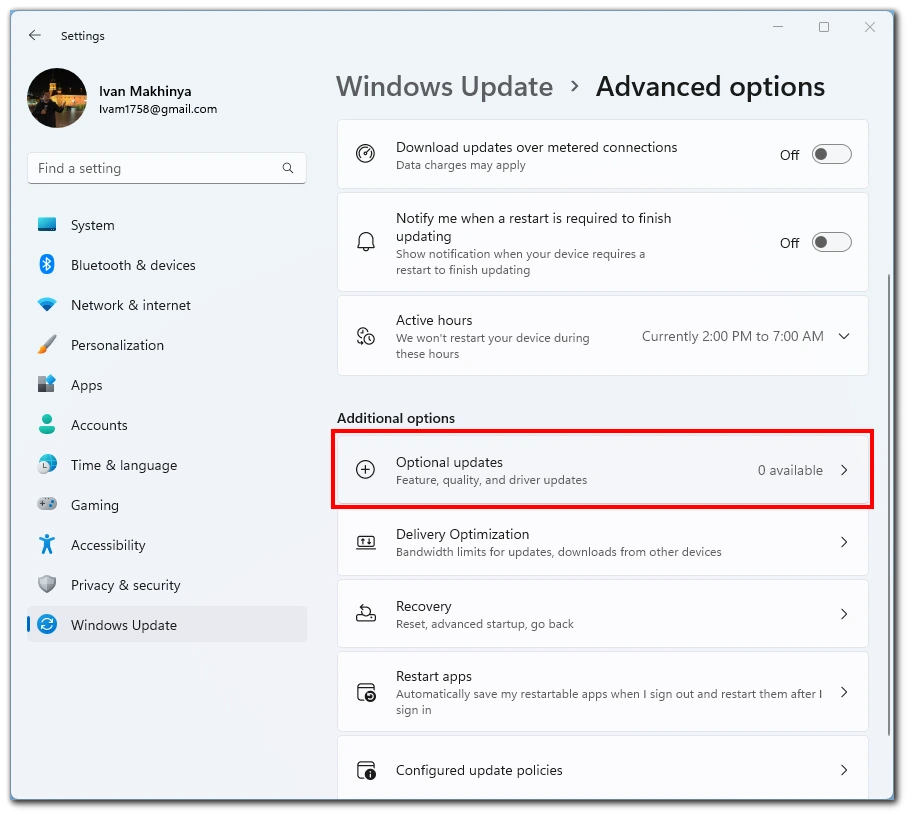This screenshot has width=912, height=818.
Task: Open Recovery options chevron
Action: [x=844, y=614]
